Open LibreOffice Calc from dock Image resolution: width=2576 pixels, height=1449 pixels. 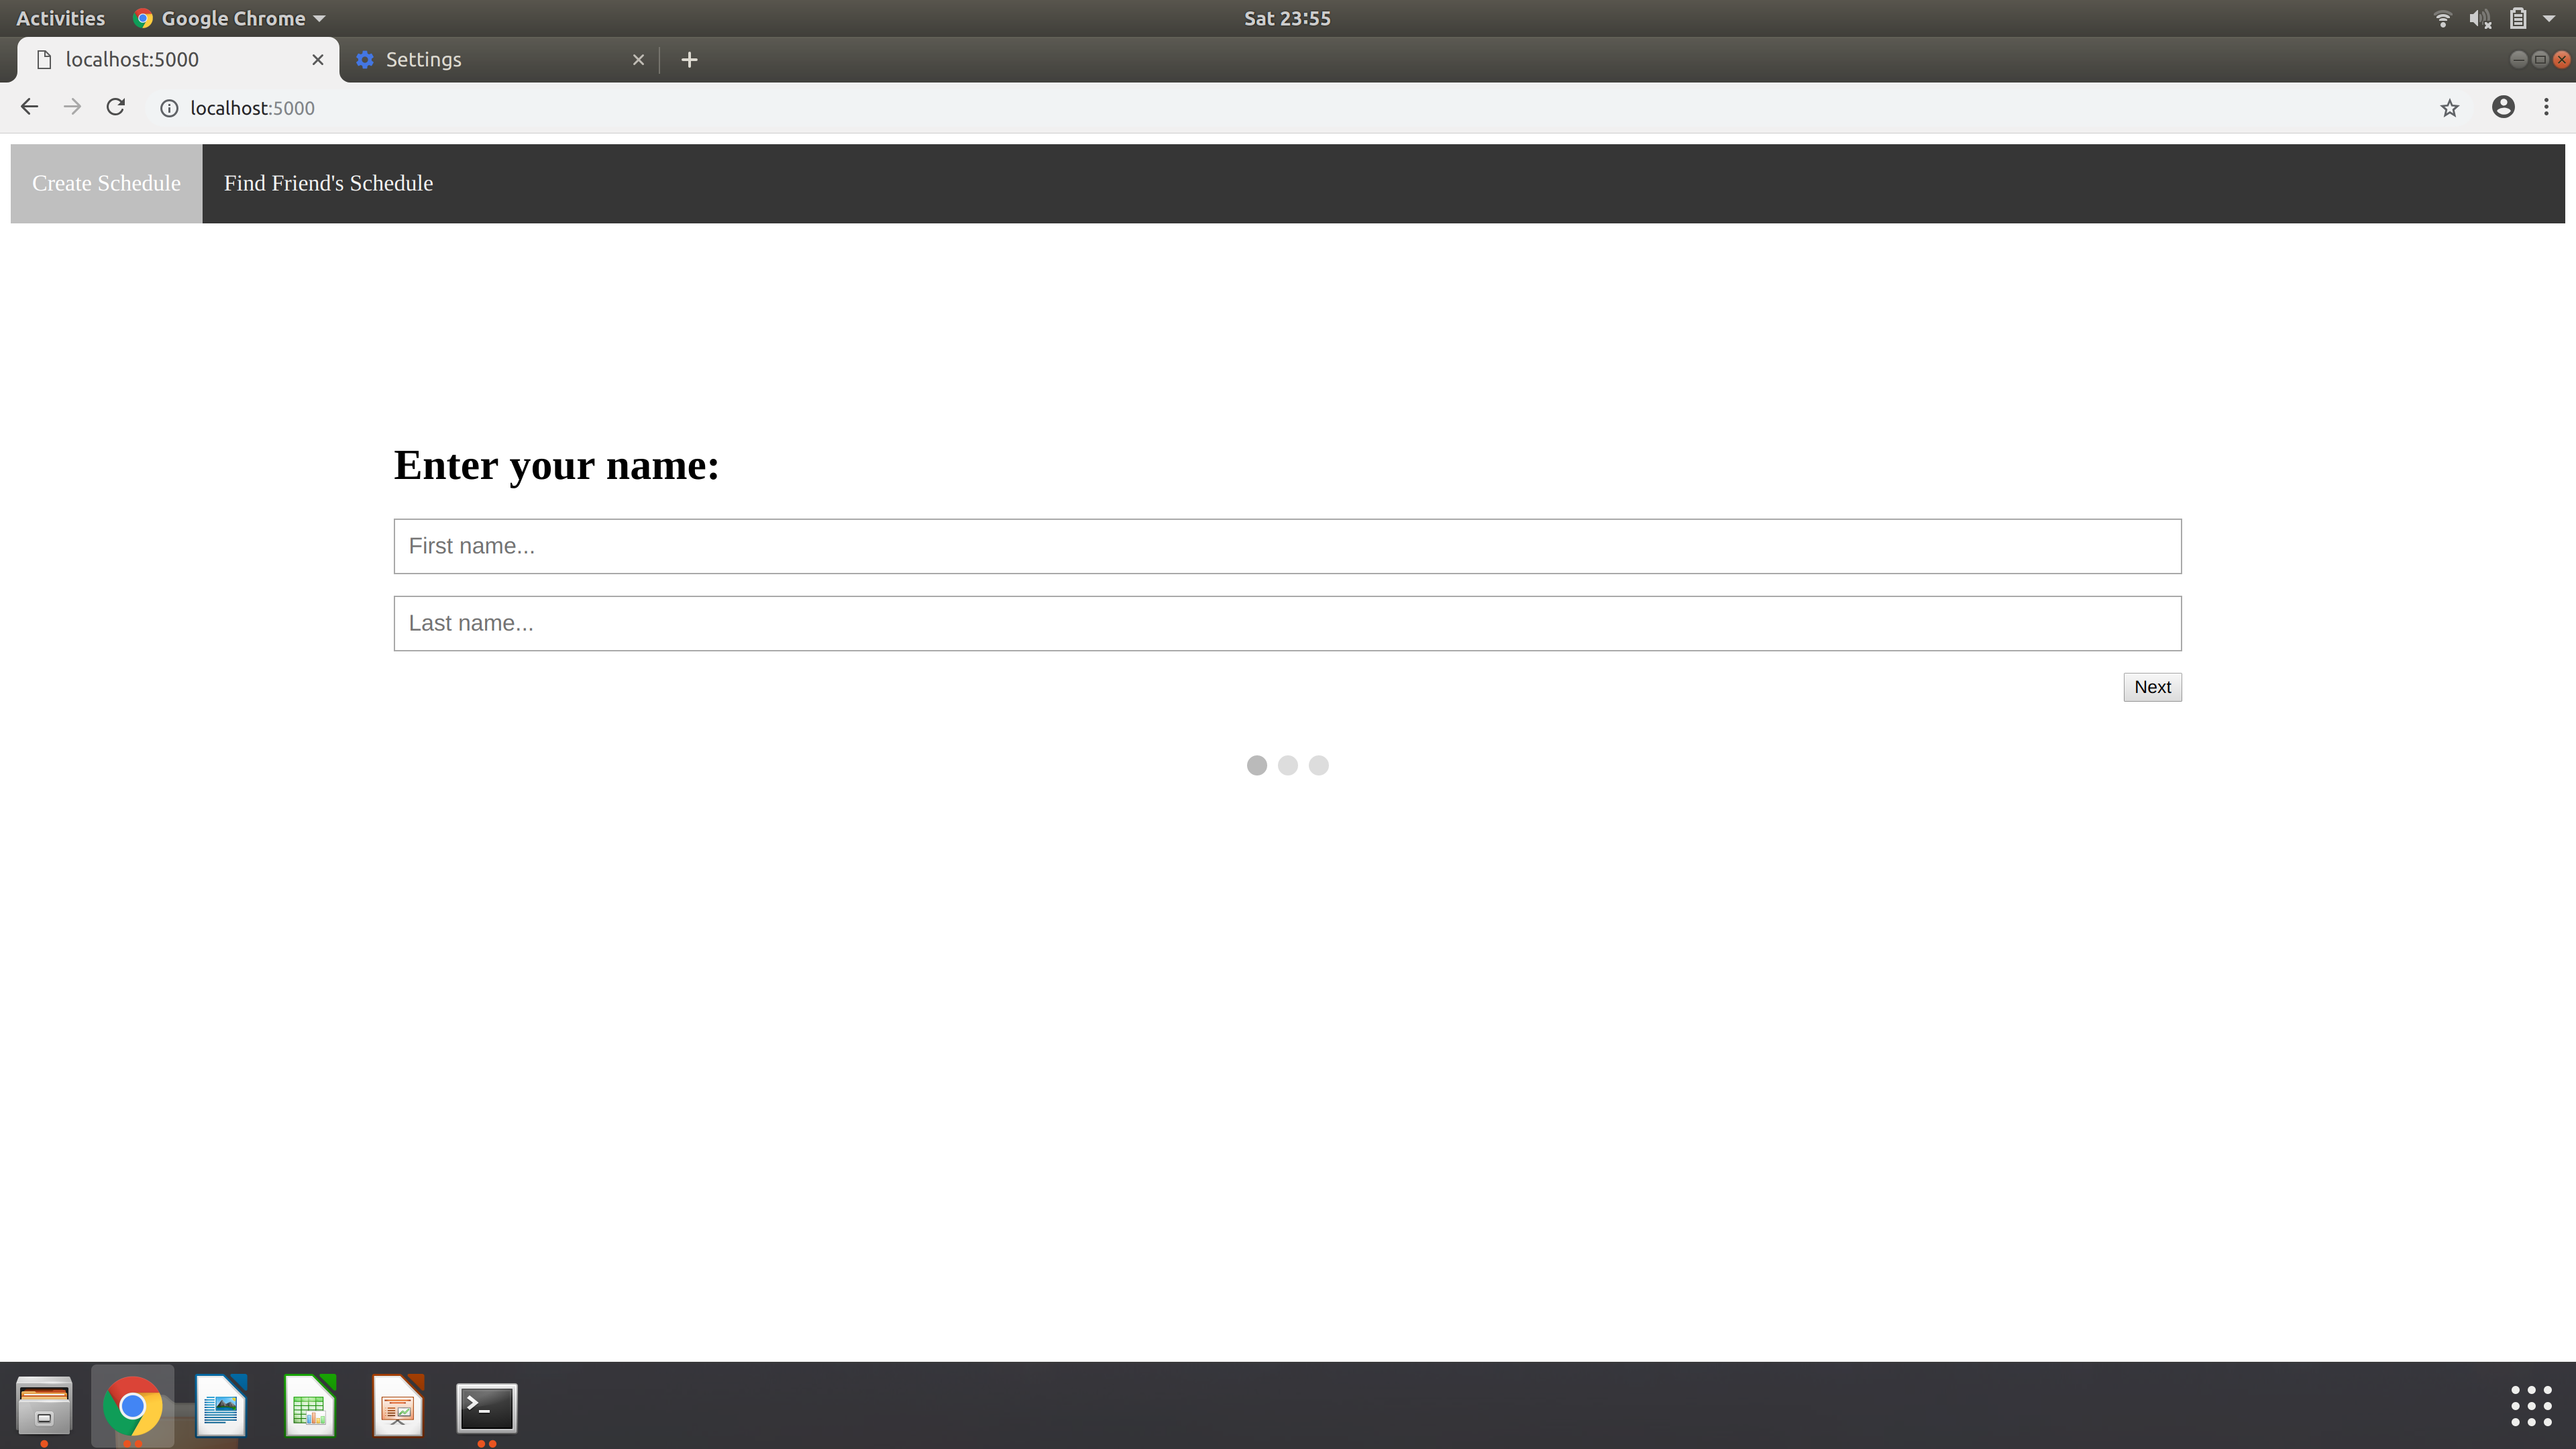[x=309, y=1407]
